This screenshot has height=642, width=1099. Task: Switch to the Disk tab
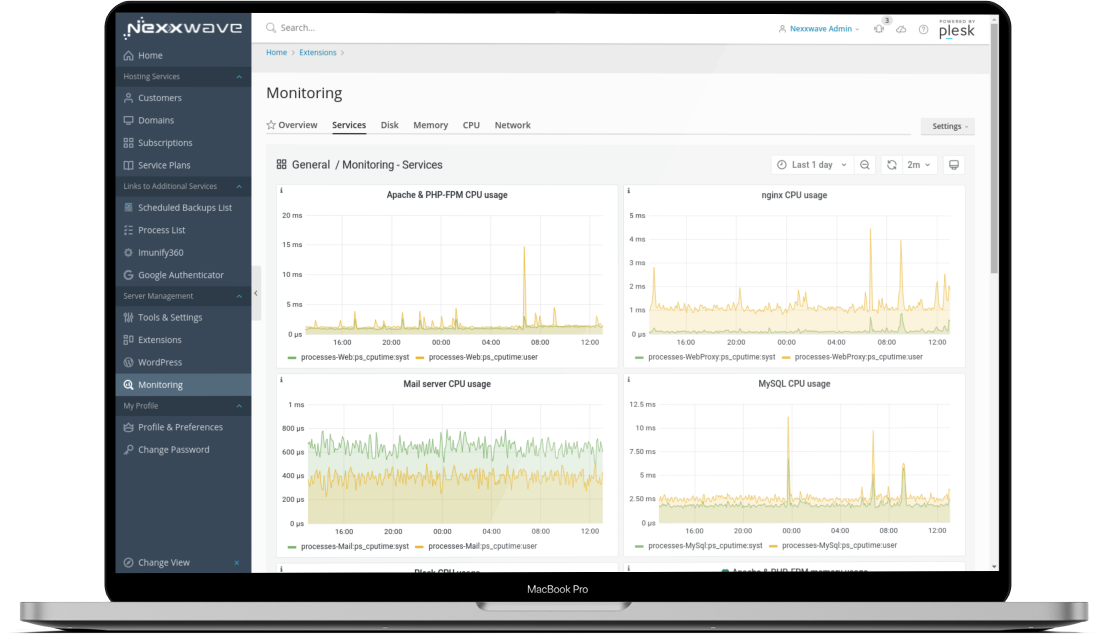click(390, 125)
